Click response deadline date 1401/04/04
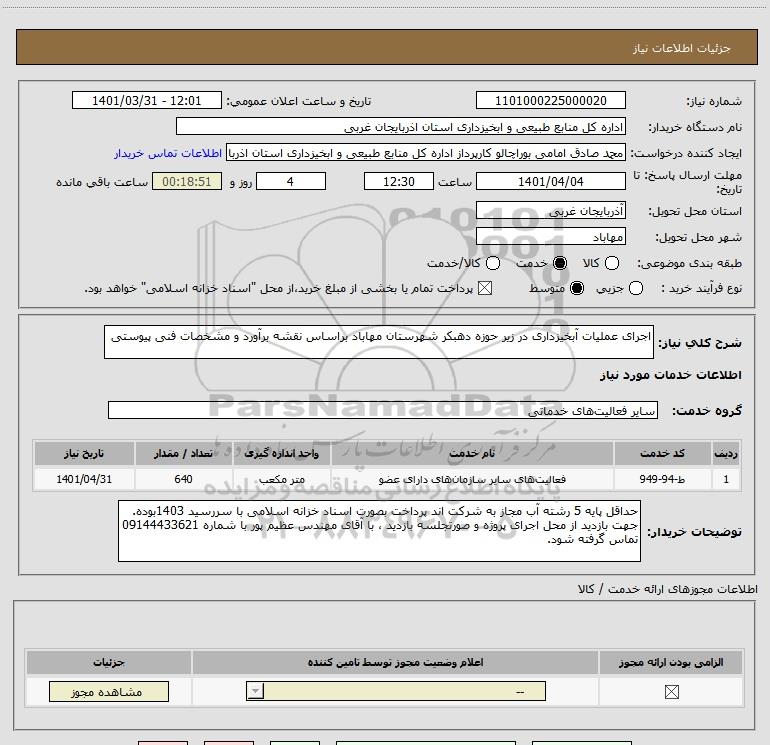Viewport: 770px width, 745px height. point(550,181)
